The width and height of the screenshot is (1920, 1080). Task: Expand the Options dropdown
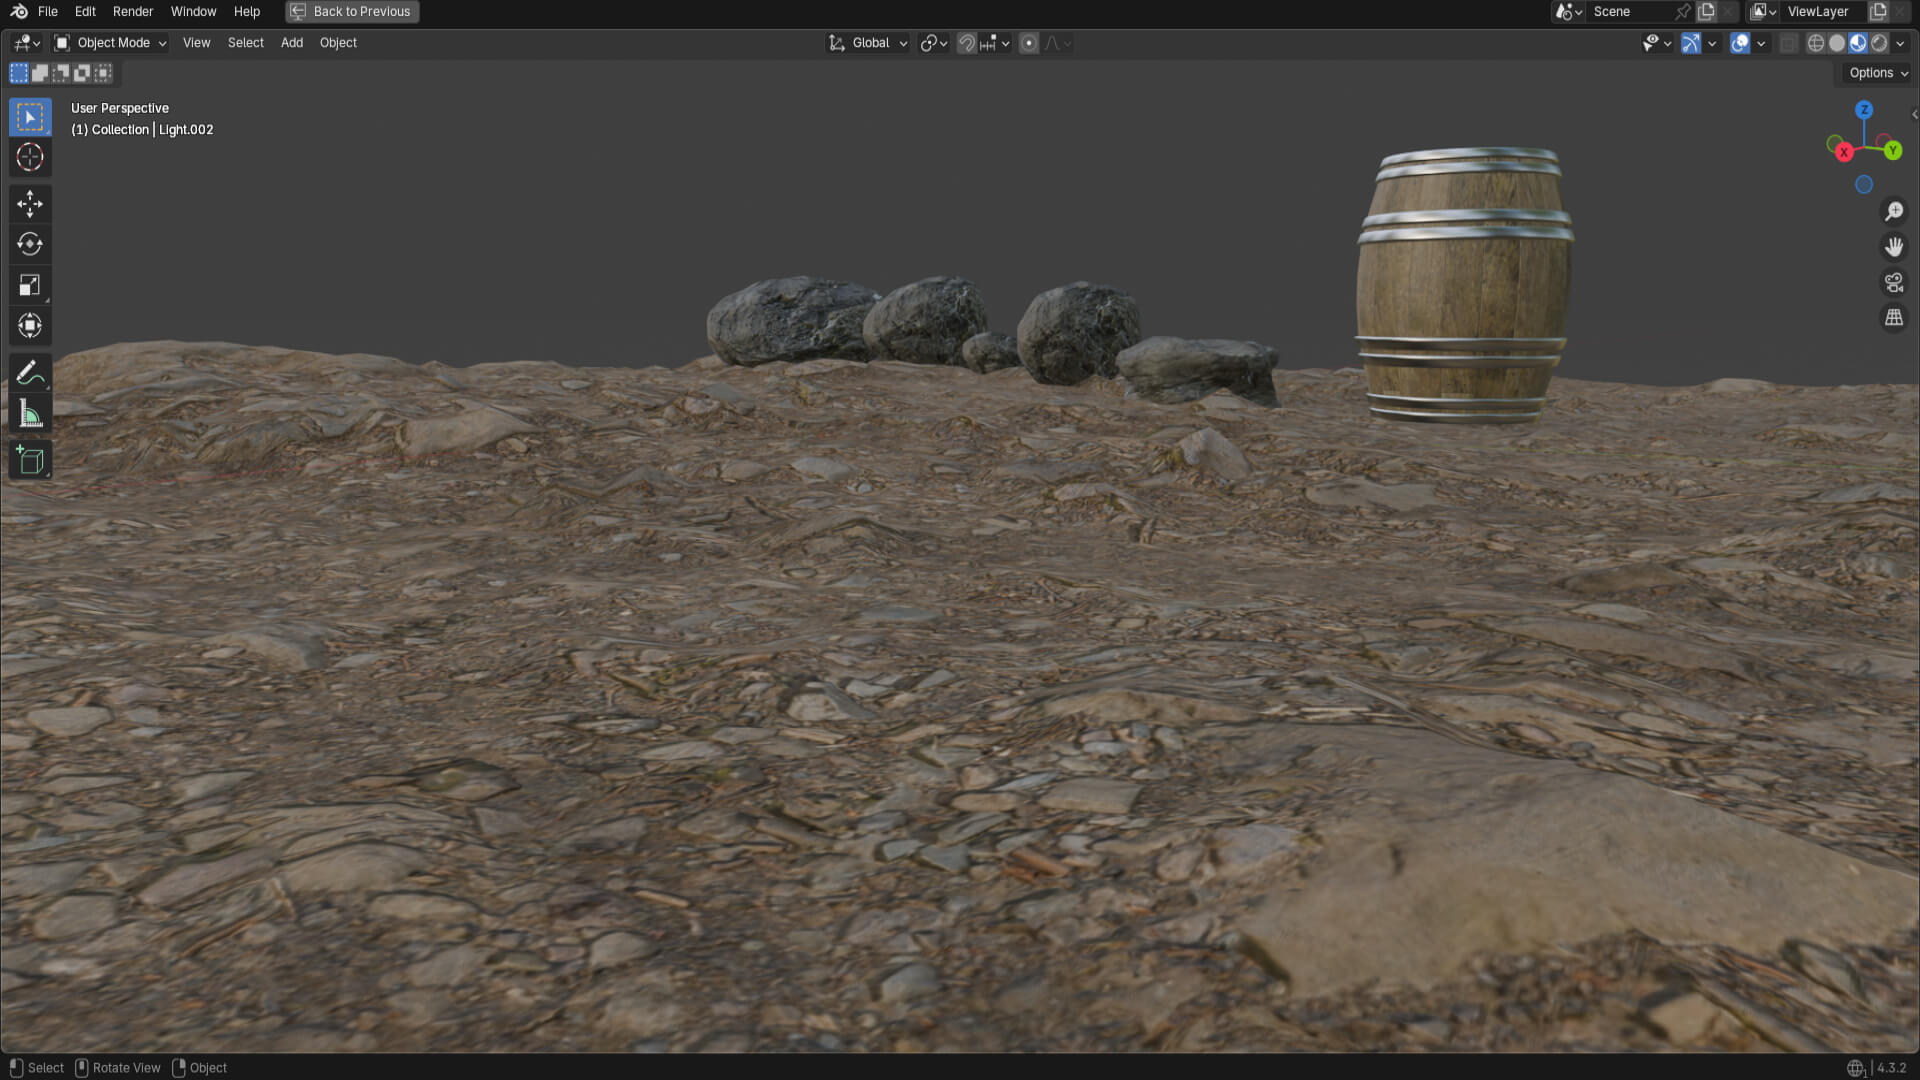pos(1878,73)
